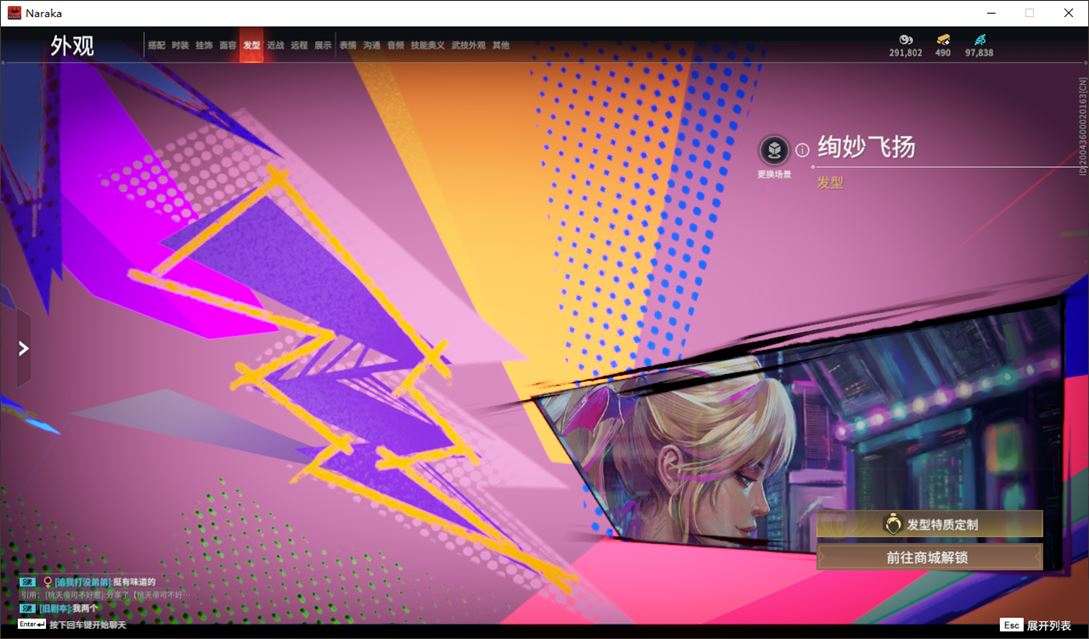Click the 绚妙飞扬 hairstyle title
This screenshot has height=639, width=1089.
866,147
